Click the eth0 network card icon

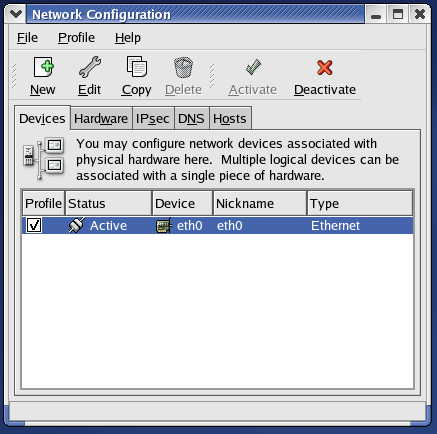pos(164,226)
